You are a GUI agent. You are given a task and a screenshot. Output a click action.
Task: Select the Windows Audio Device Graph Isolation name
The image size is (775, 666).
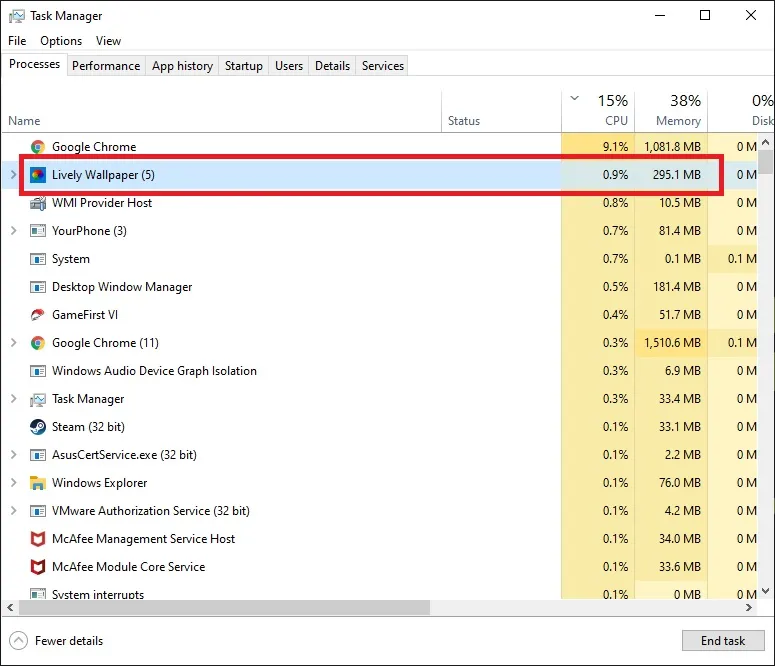[x=154, y=371]
